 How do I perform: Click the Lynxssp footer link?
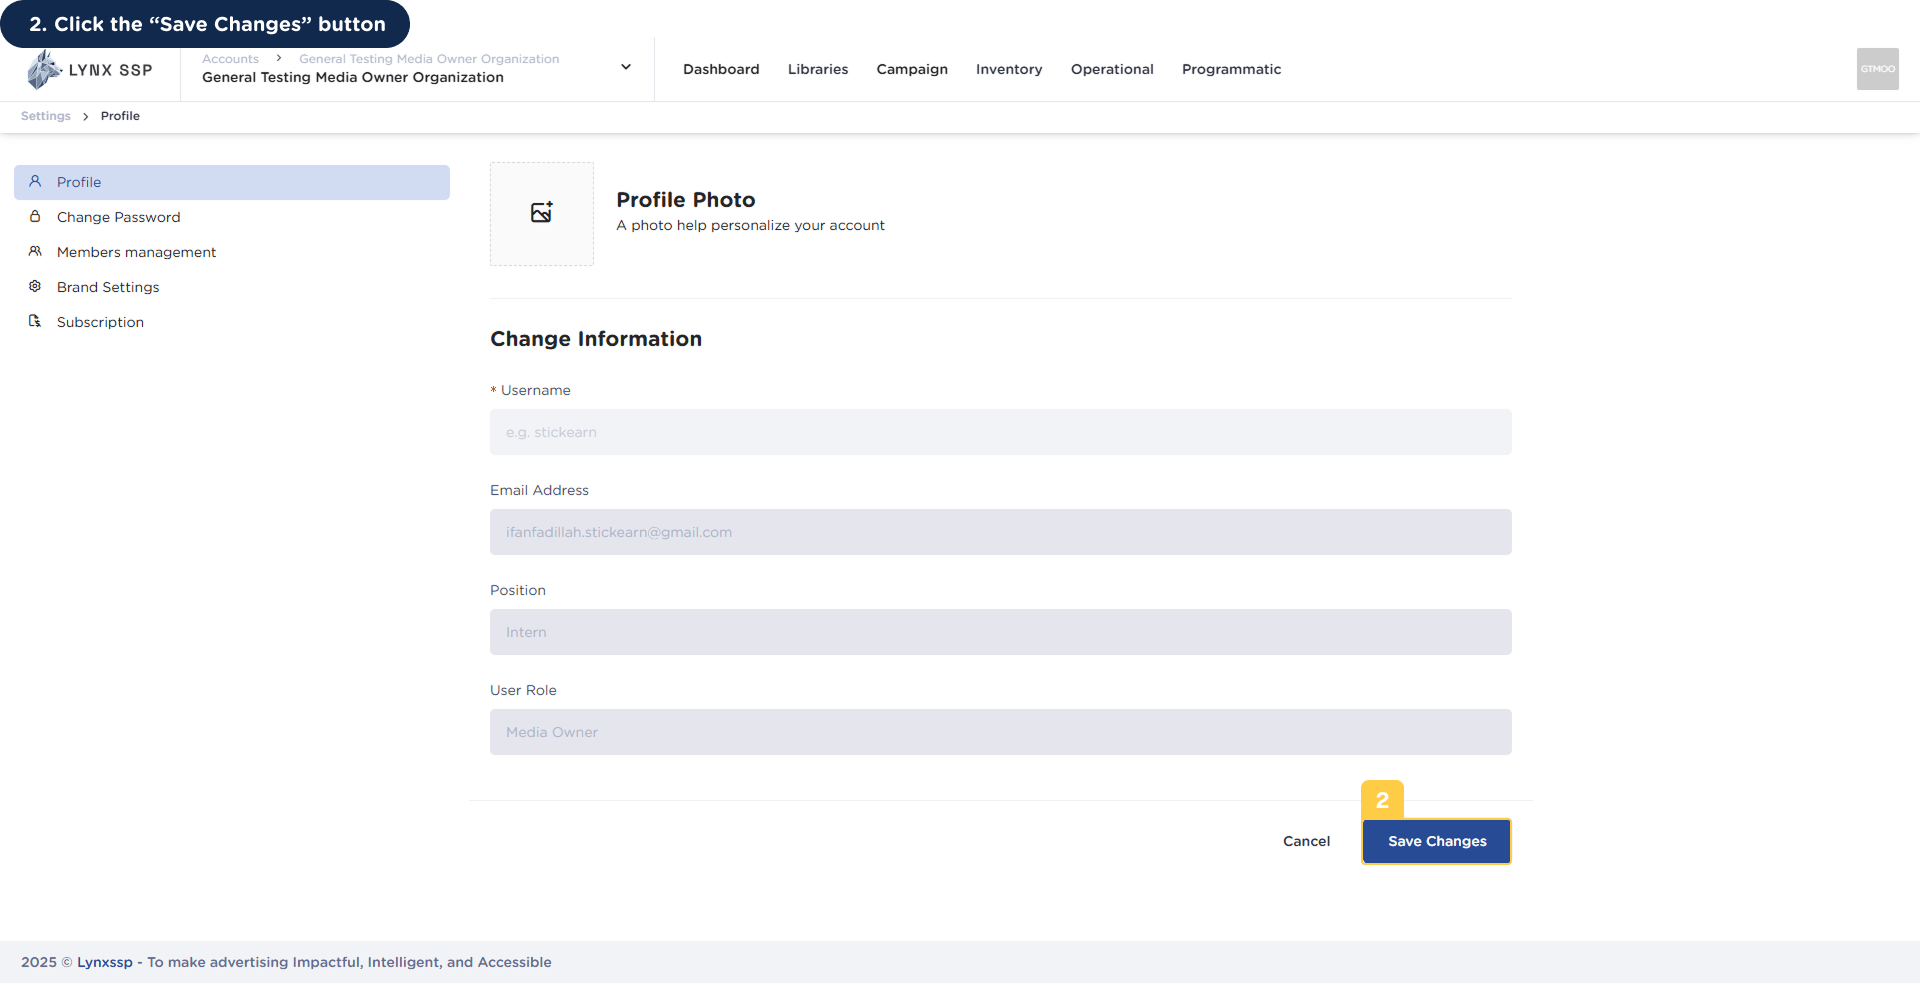105,962
